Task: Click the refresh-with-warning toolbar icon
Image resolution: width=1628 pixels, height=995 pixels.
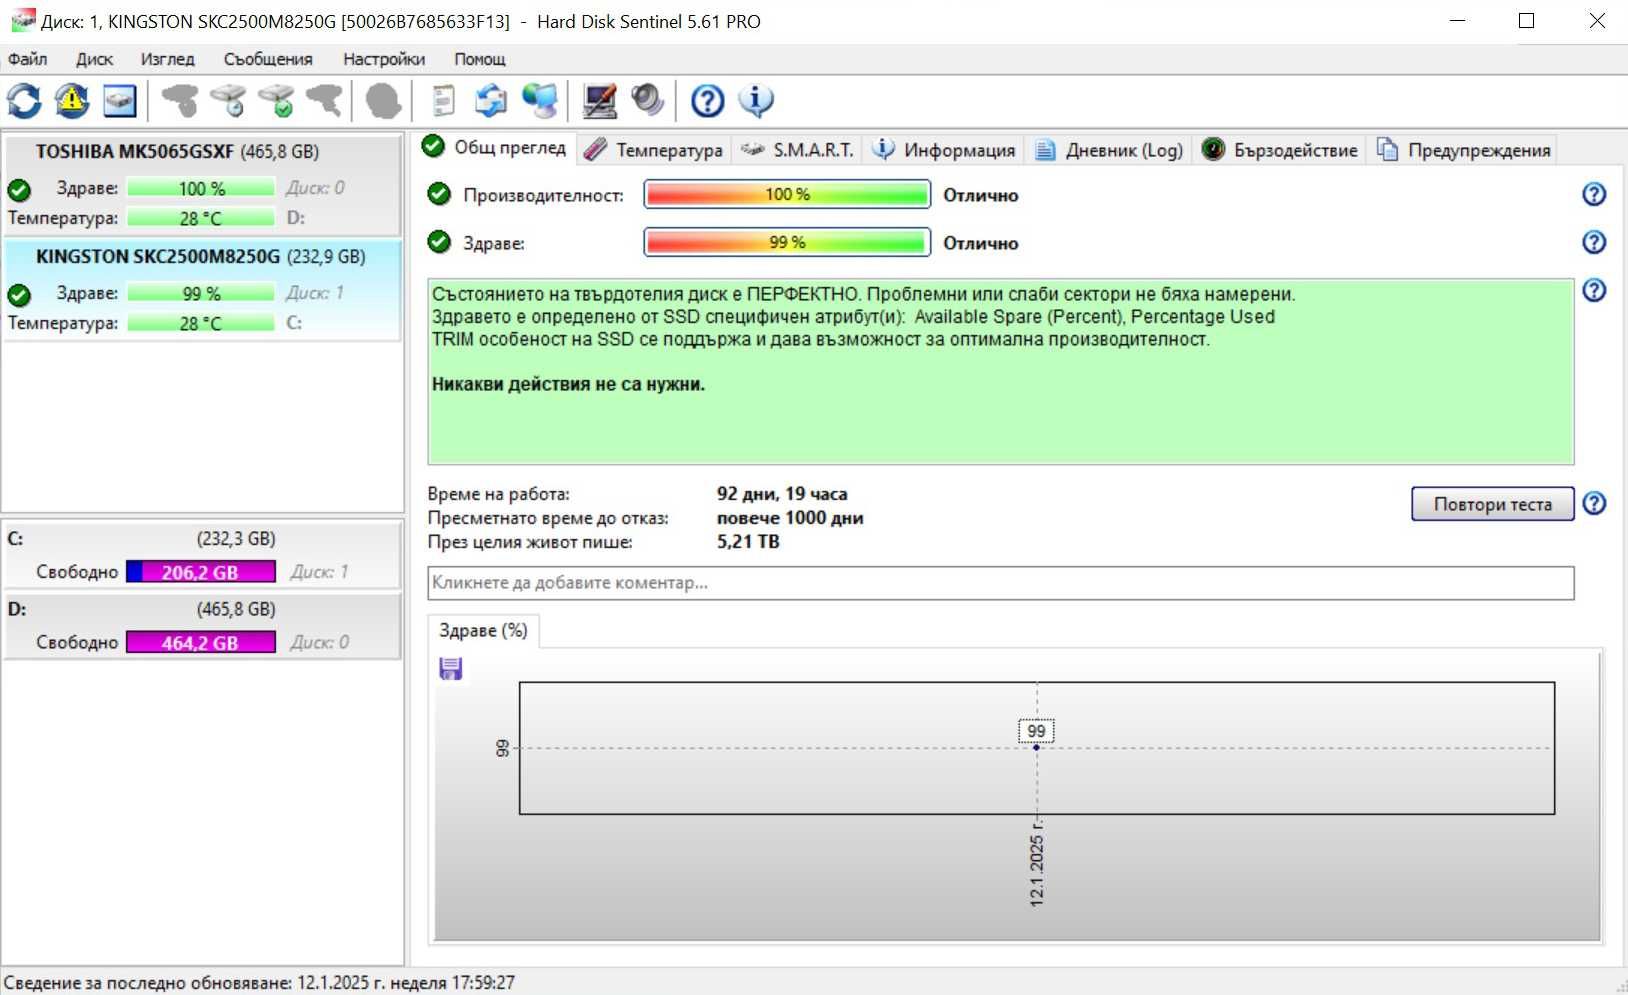Action: [x=72, y=100]
